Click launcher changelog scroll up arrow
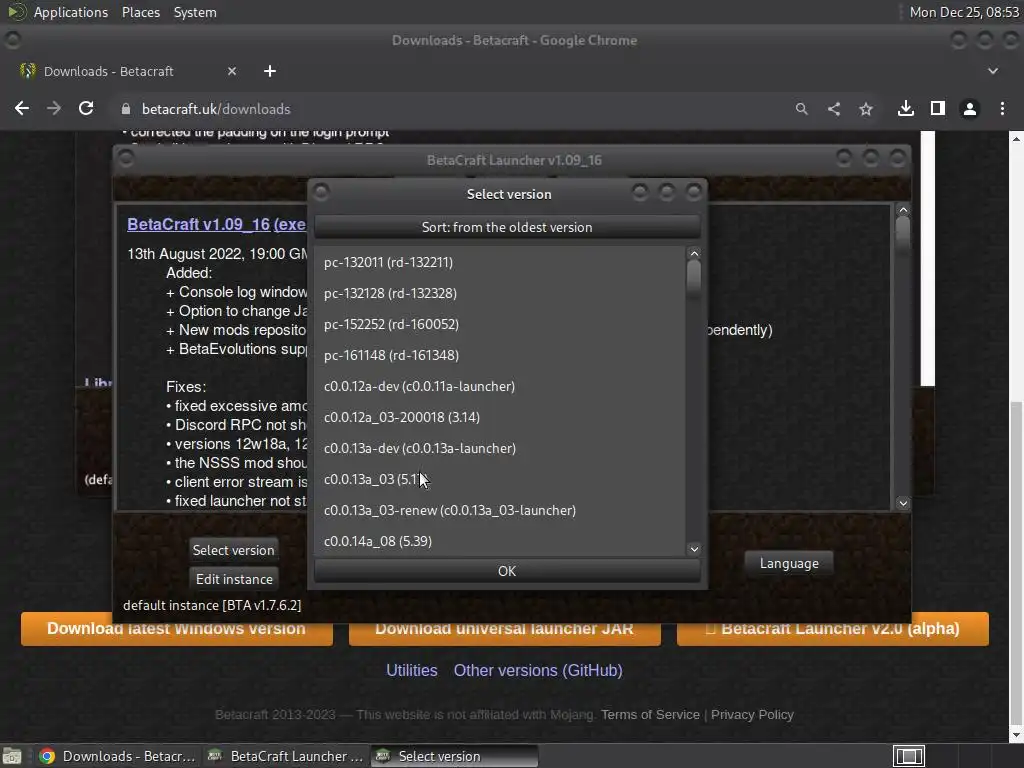Viewport: 1024px width, 768px height. pos(903,210)
